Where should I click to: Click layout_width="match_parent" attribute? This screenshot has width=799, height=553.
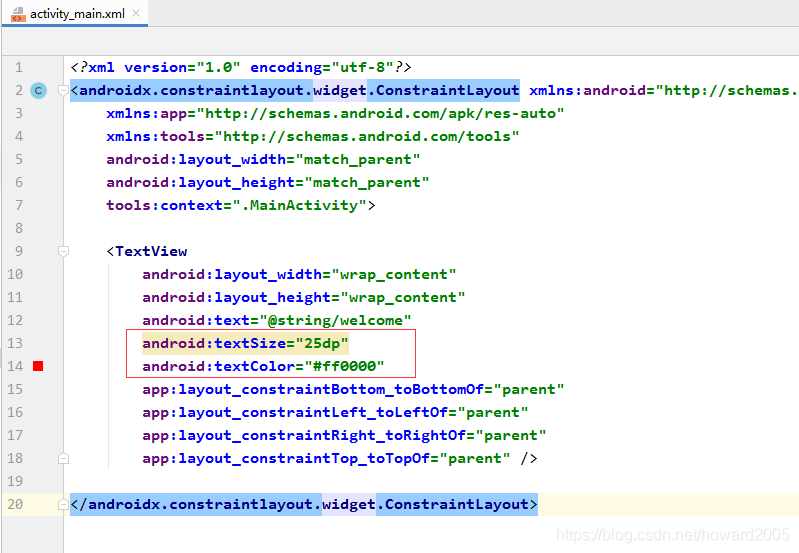263,160
